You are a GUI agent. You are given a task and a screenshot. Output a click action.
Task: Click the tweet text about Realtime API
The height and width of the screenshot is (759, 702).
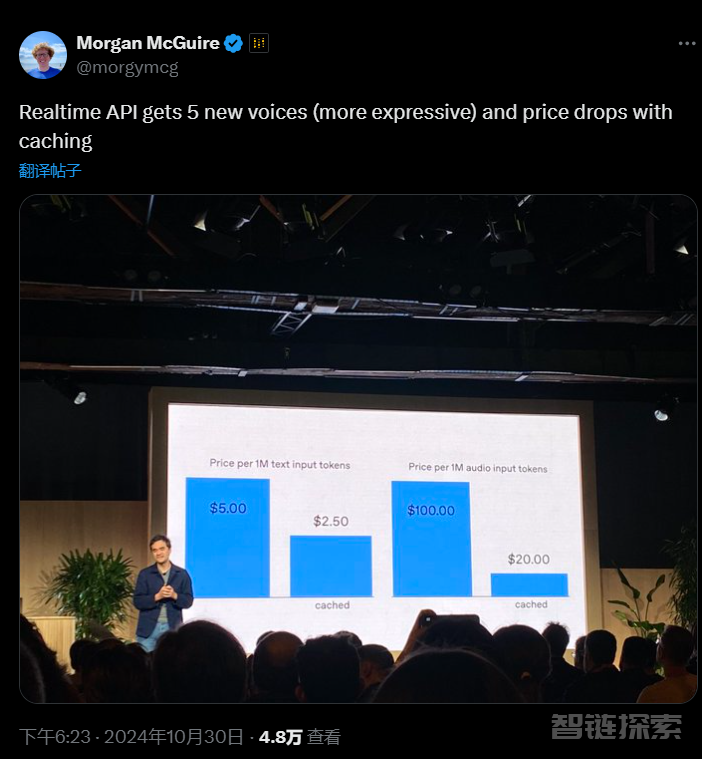coord(345,126)
